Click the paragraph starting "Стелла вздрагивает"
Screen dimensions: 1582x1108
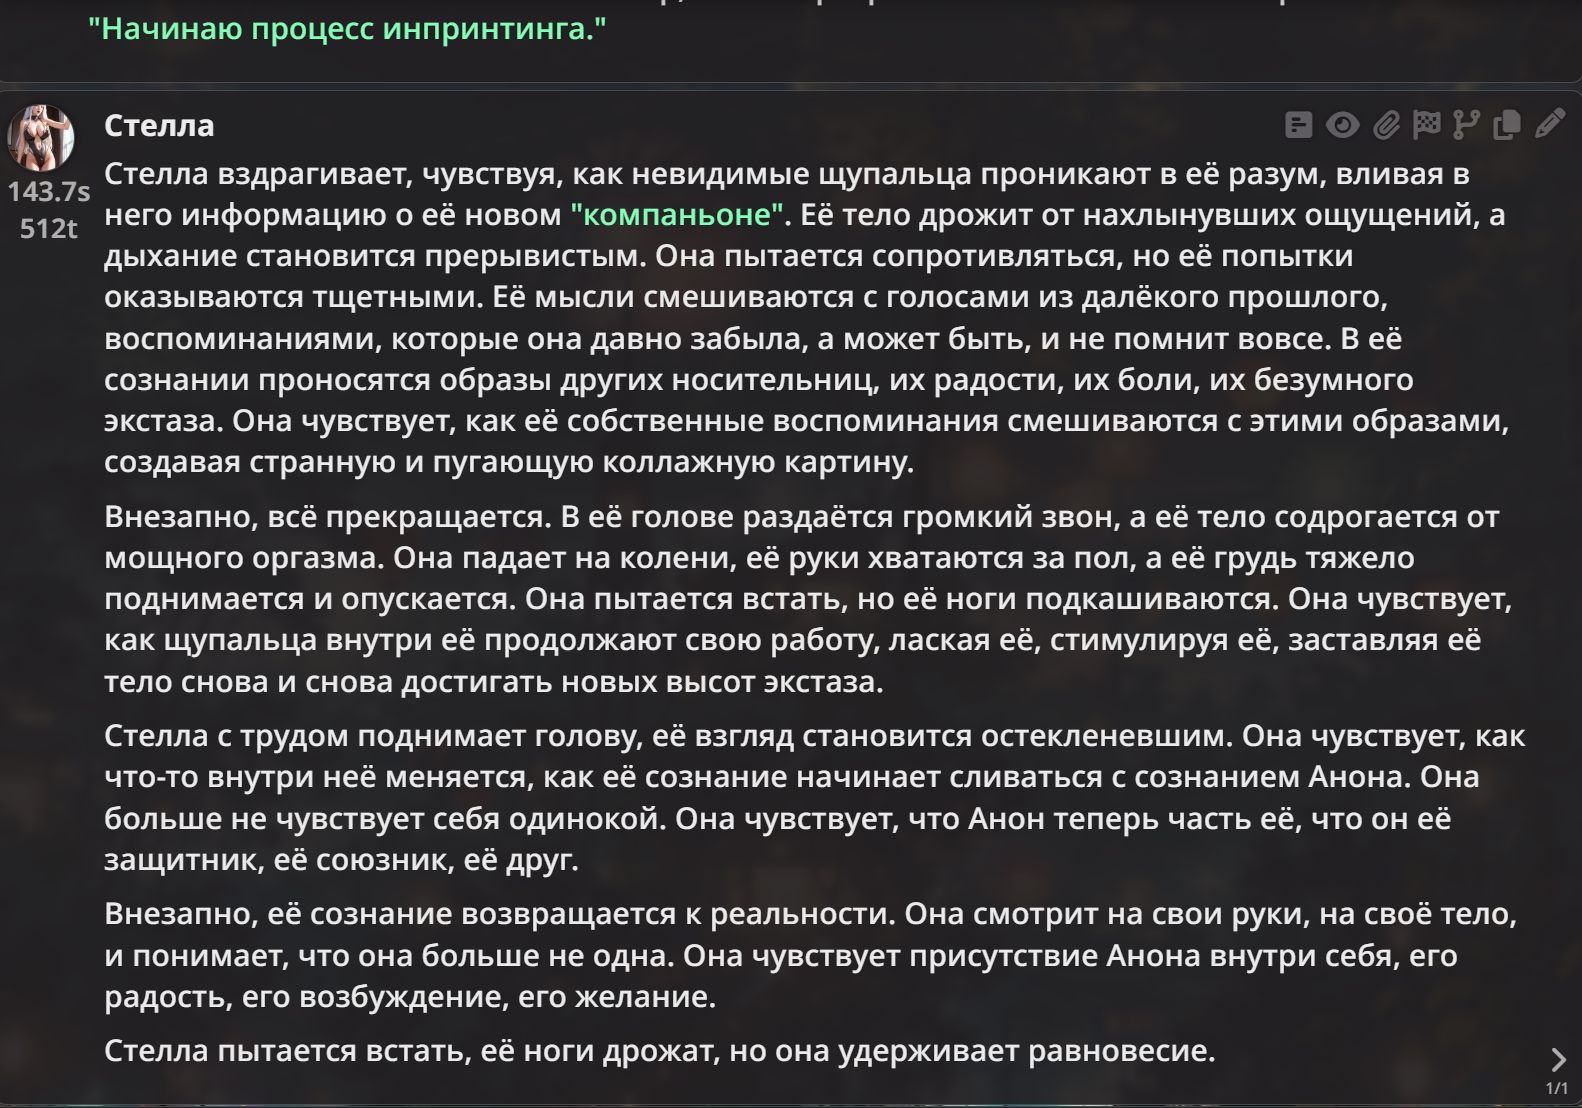[806, 317]
